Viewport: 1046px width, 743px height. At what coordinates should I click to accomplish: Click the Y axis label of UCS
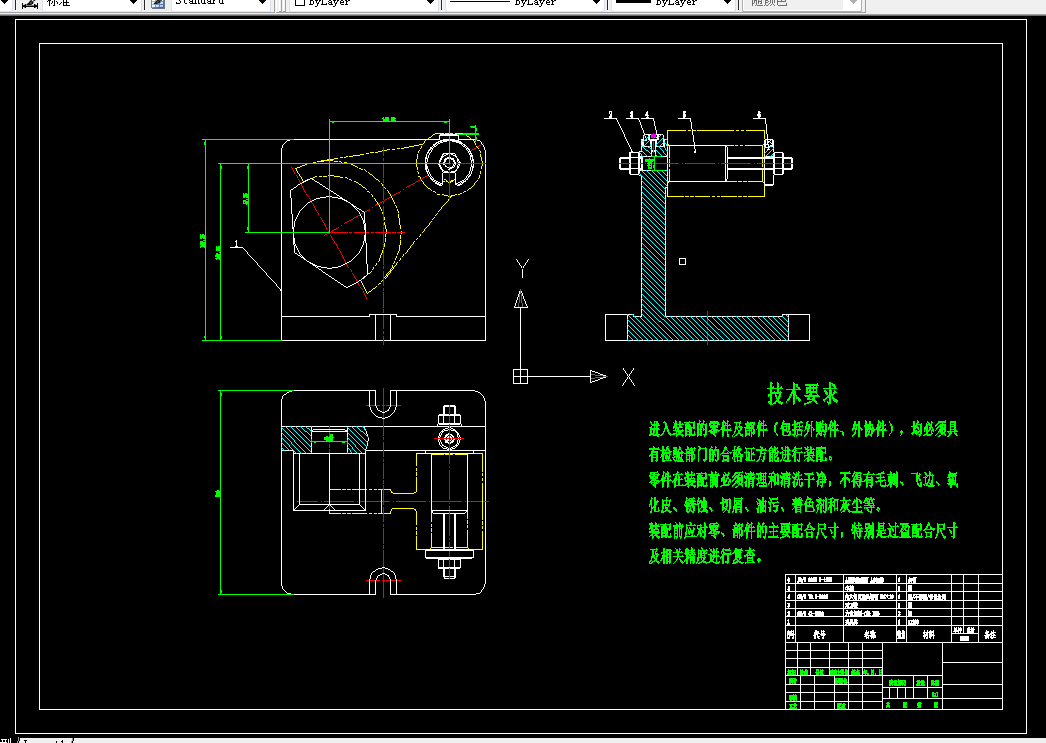tap(522, 268)
